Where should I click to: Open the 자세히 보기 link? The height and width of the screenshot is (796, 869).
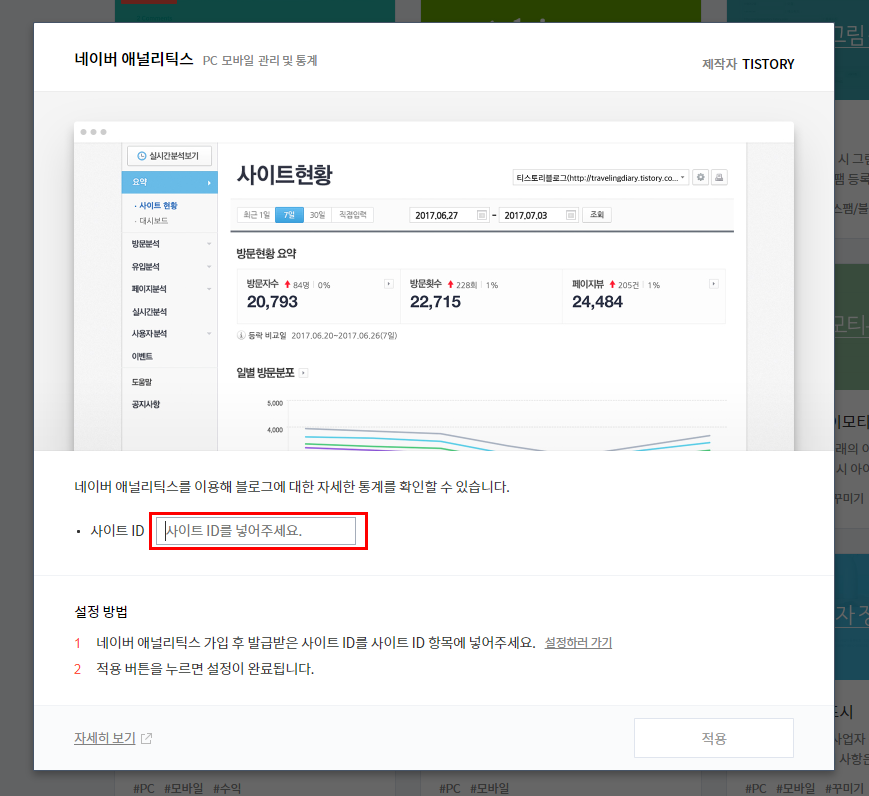[105, 738]
